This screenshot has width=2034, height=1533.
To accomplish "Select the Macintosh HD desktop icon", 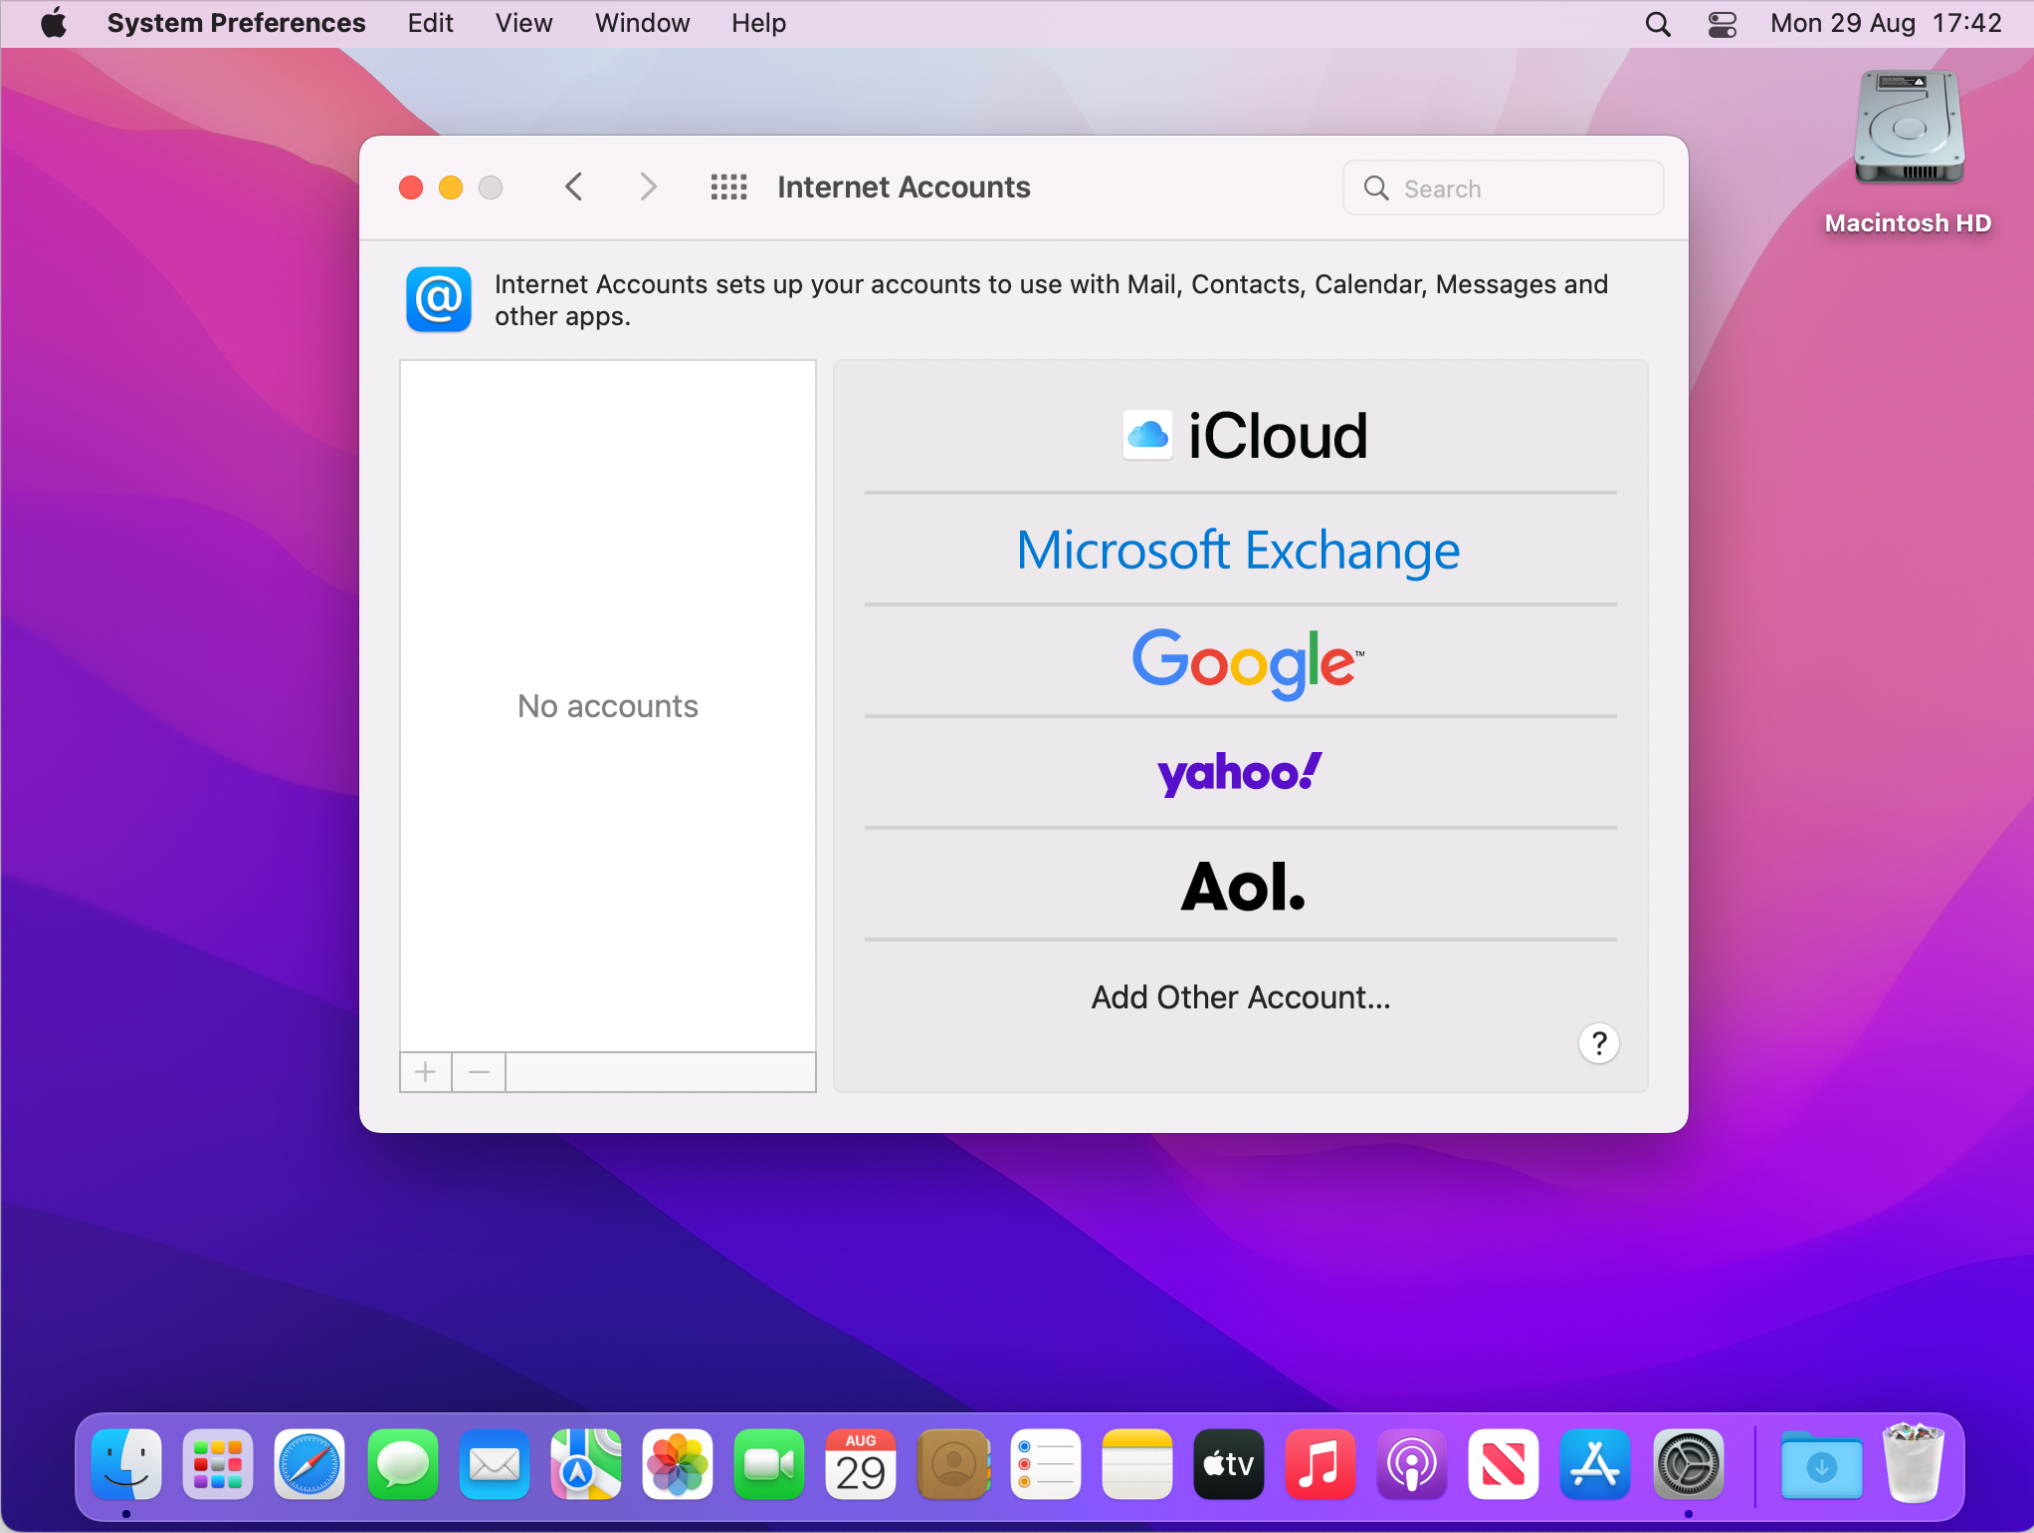I will pos(1908,152).
